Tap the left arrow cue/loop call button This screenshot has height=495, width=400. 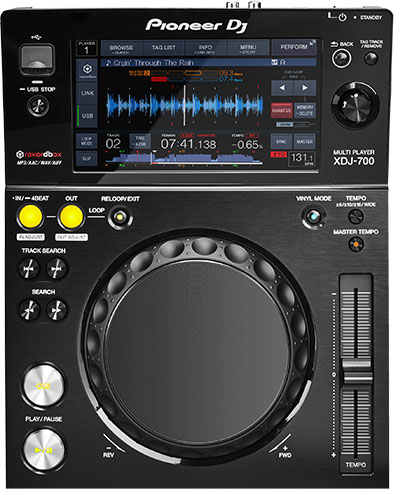tap(282, 88)
